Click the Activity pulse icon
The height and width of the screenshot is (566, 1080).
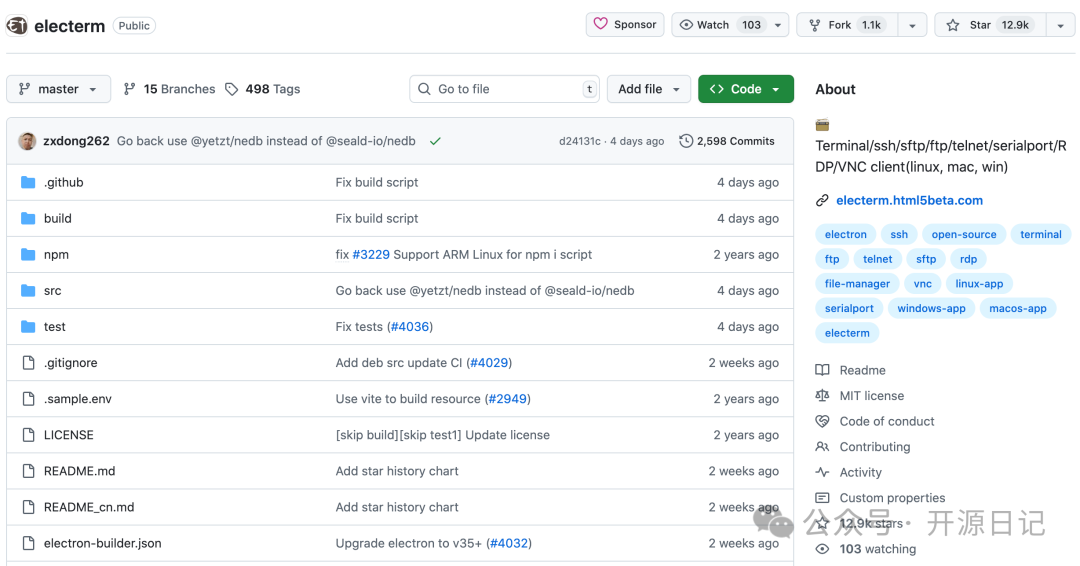pos(822,472)
